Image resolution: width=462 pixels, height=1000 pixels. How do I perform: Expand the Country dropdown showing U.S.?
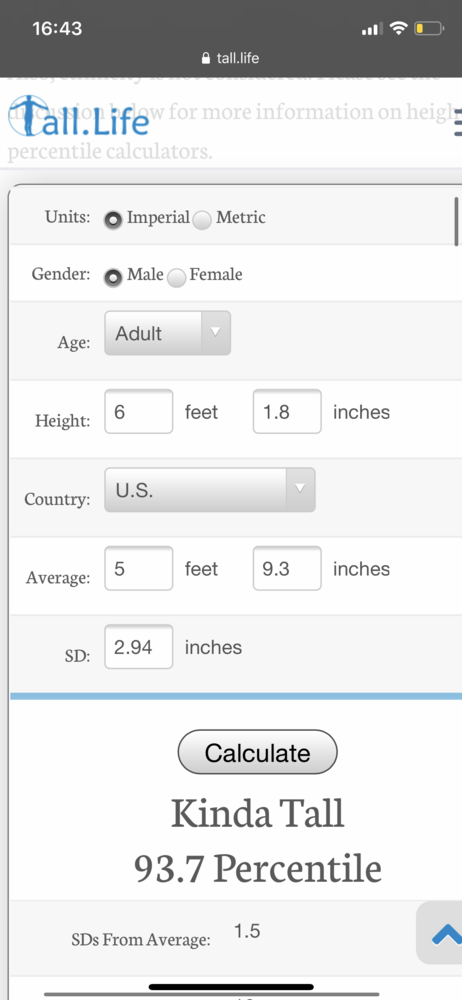(210, 490)
